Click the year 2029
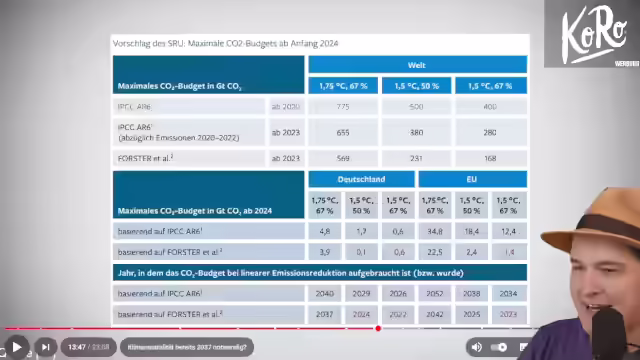The width and height of the screenshot is (640, 360). point(361,293)
